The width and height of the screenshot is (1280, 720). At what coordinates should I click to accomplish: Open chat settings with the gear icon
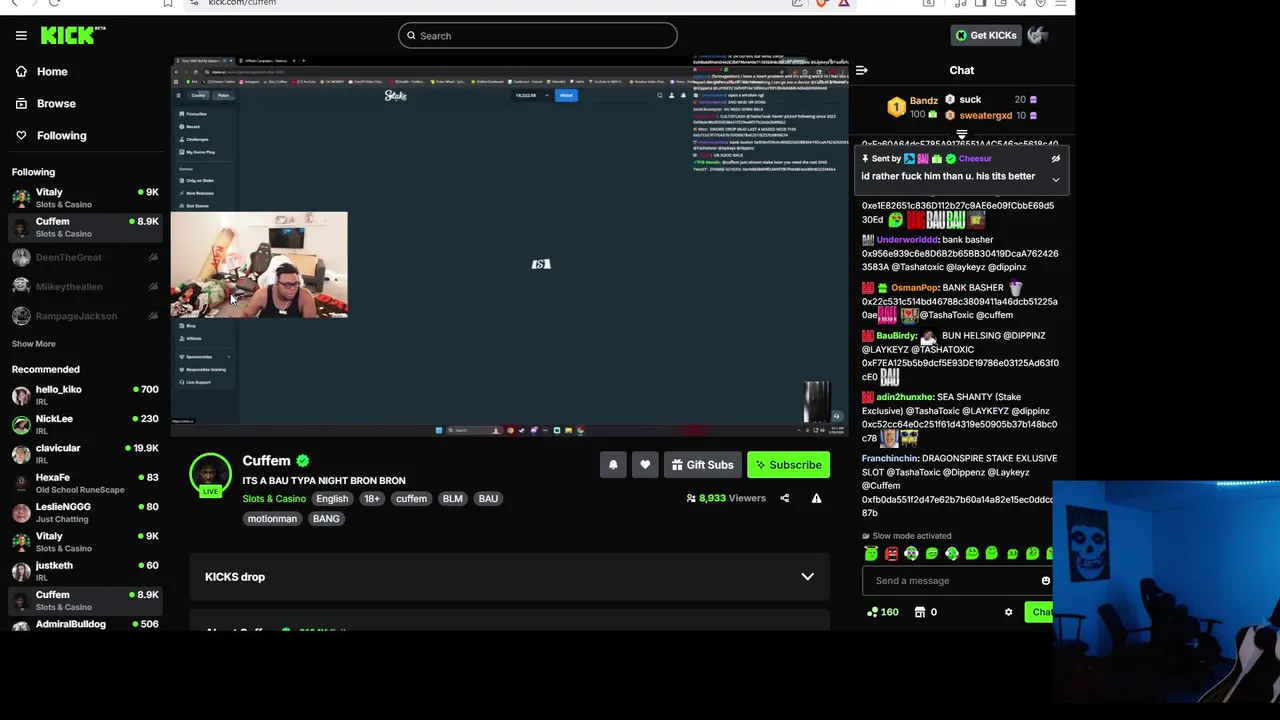click(1008, 612)
